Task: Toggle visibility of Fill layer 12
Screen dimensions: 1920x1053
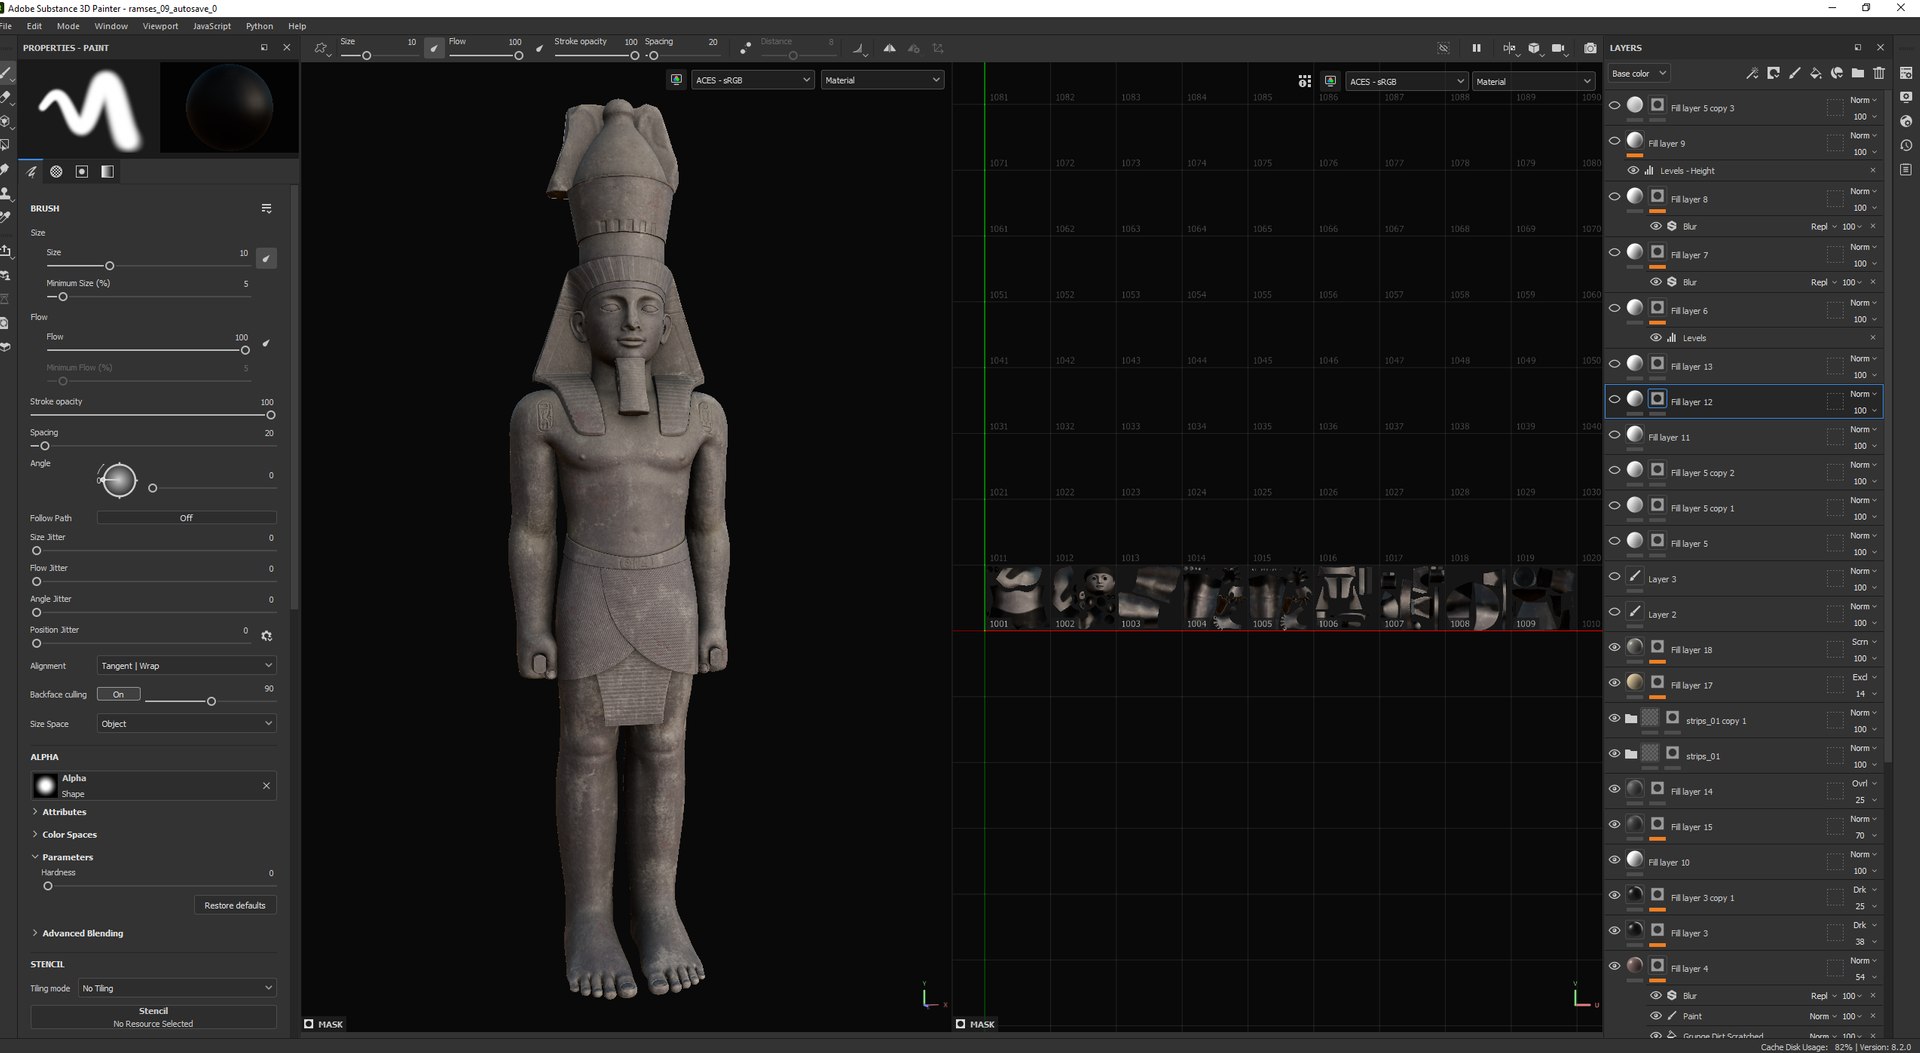Action: [x=1614, y=399]
